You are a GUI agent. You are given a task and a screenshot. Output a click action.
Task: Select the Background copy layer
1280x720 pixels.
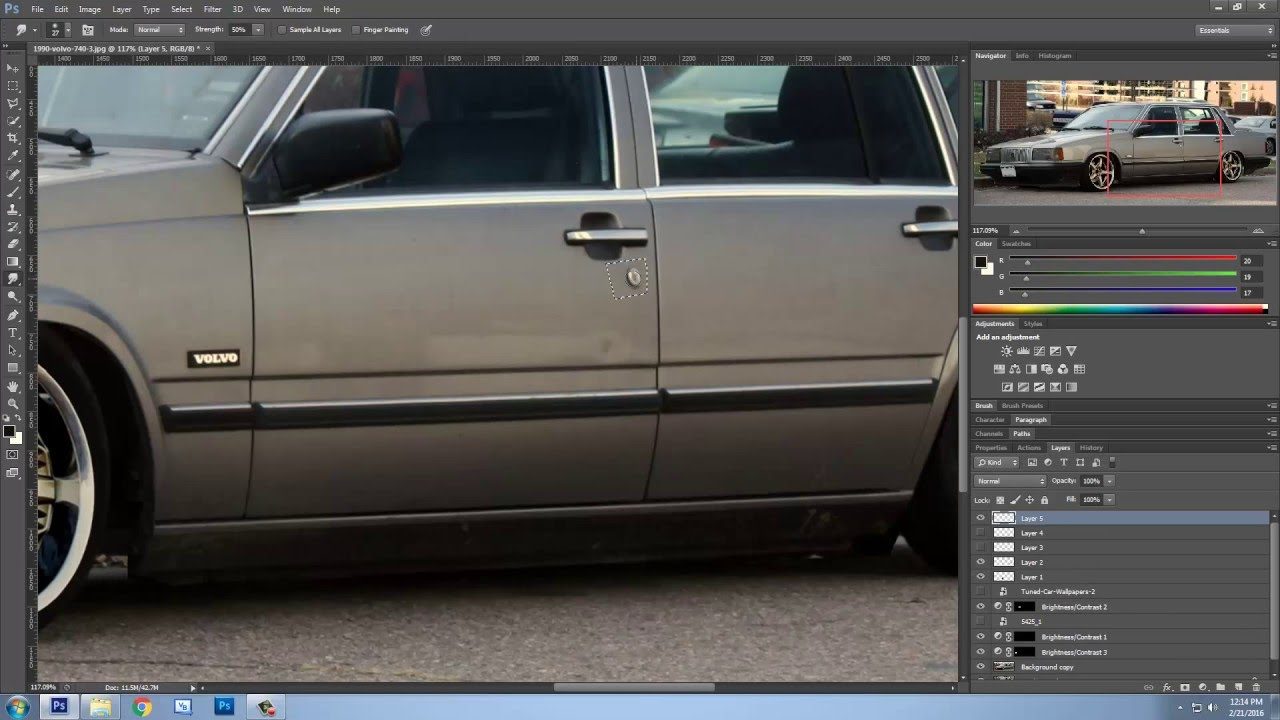click(x=1047, y=667)
